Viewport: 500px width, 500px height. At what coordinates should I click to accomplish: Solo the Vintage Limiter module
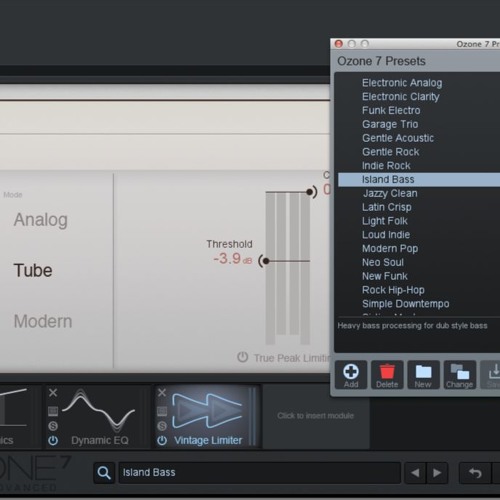tap(162, 426)
